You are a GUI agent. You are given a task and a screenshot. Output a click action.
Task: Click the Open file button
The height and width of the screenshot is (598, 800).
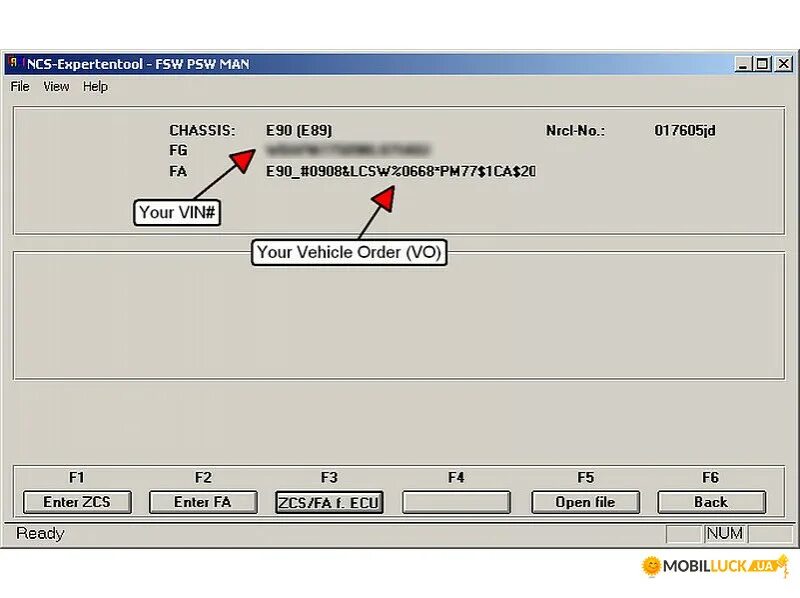tap(585, 502)
